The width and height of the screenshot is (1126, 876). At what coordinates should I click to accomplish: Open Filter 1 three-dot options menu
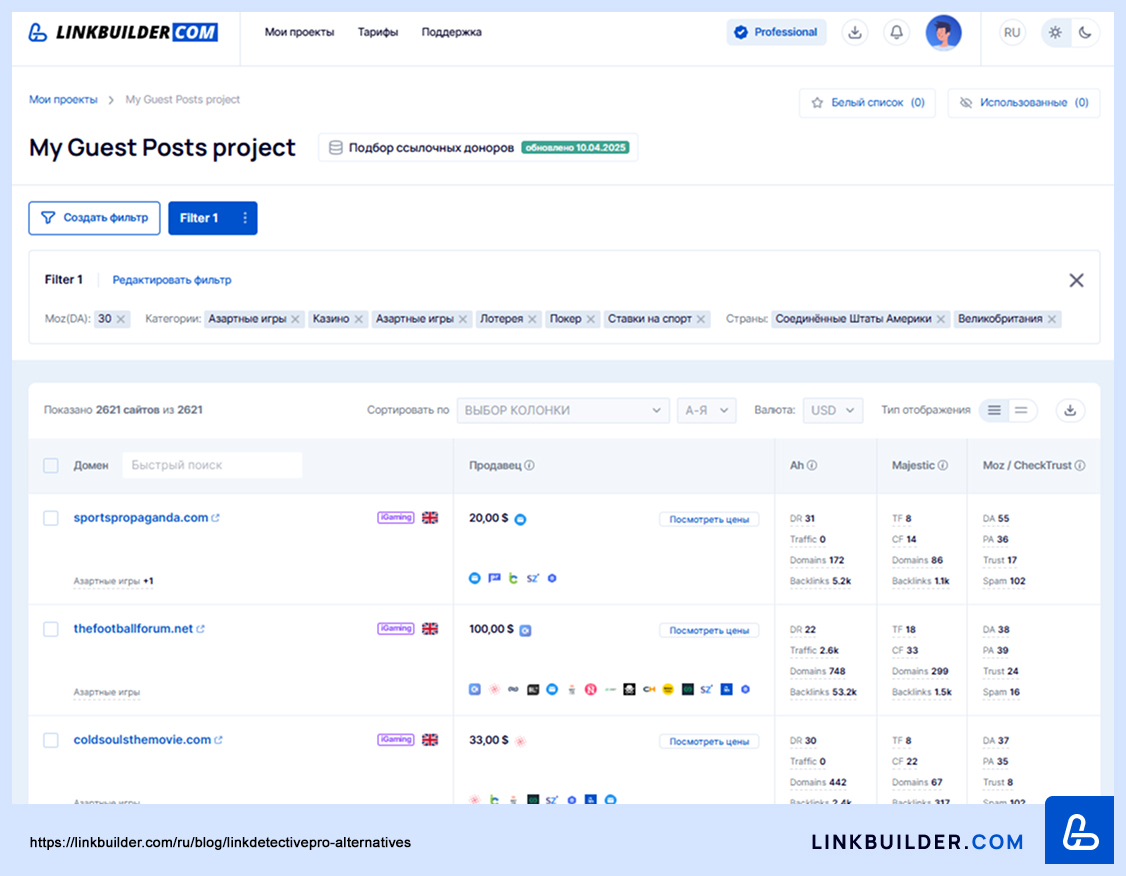point(245,218)
